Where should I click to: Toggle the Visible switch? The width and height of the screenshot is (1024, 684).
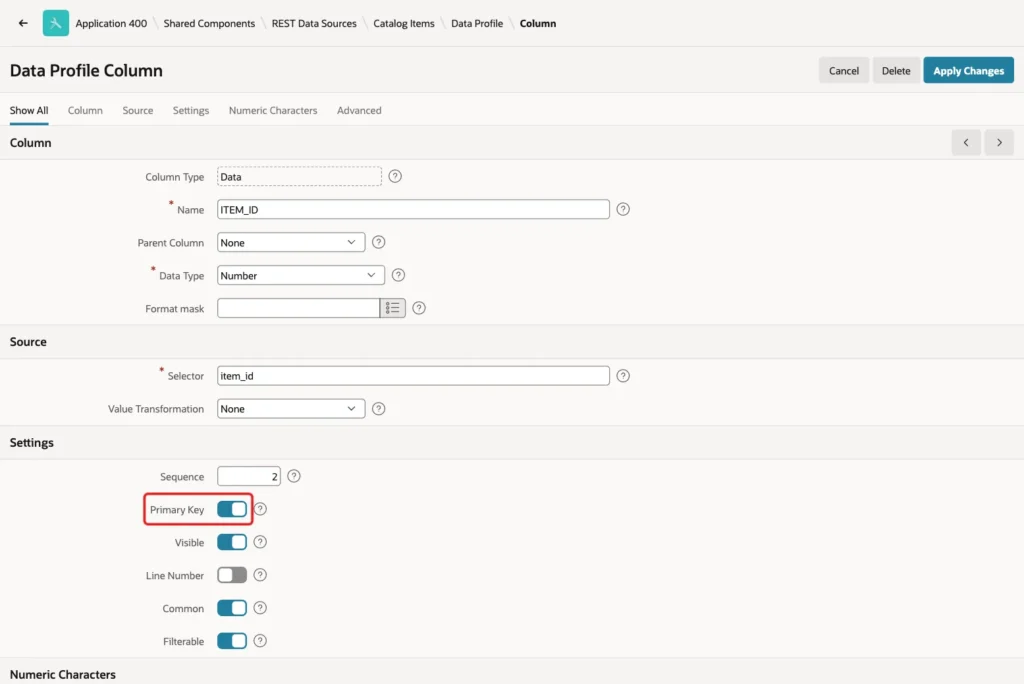[232, 542]
